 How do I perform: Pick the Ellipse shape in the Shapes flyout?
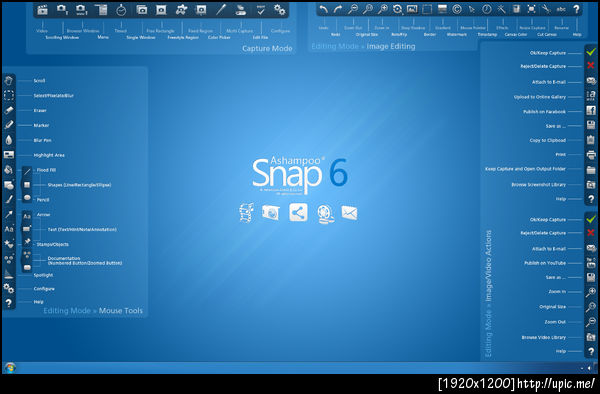(27, 198)
